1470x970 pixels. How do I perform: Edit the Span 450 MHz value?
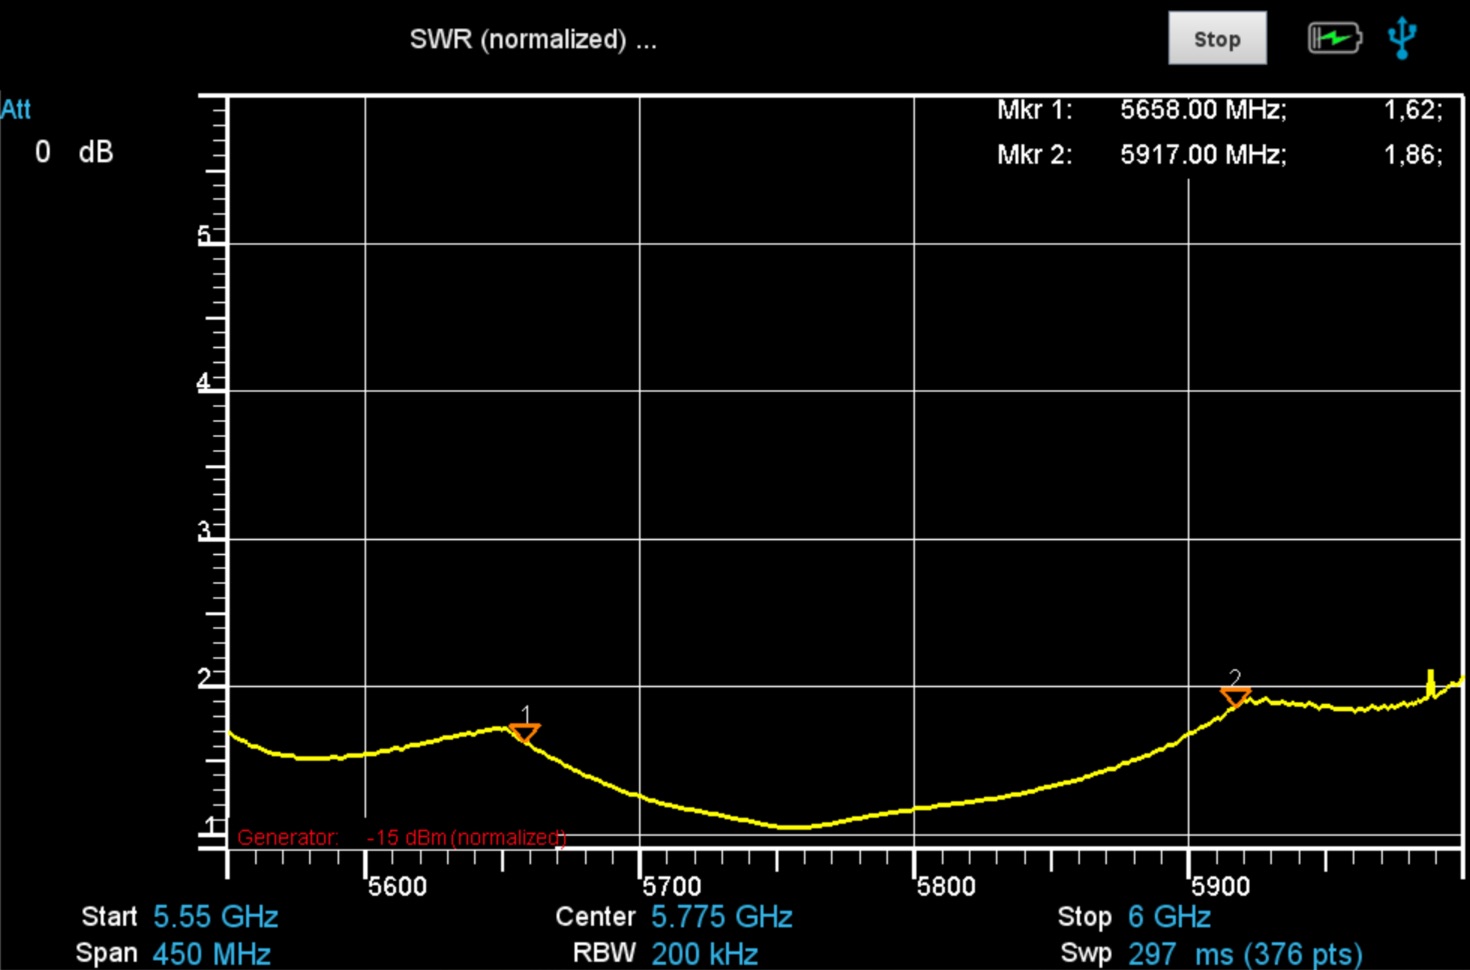point(211,953)
